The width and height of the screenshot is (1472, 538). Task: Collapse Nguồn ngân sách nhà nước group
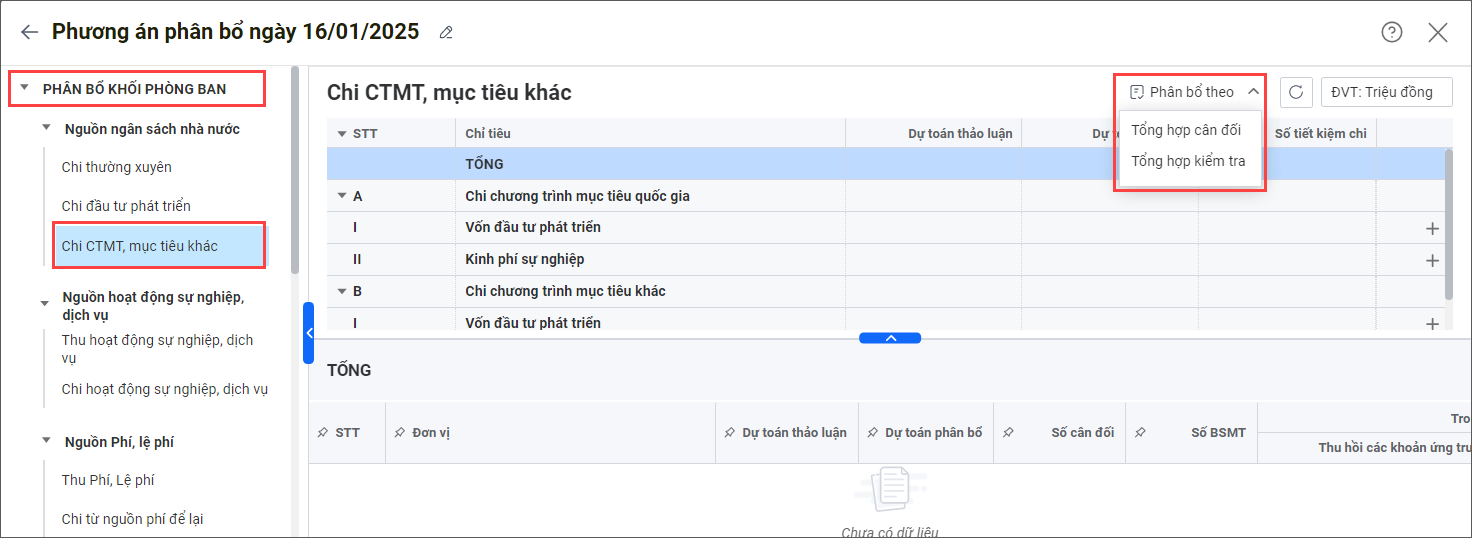coord(46,128)
